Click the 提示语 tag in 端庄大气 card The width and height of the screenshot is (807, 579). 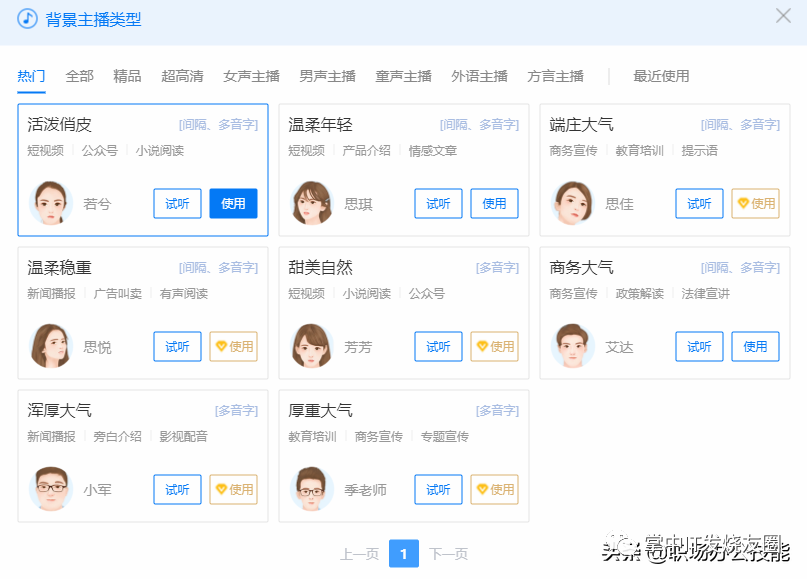tap(699, 151)
